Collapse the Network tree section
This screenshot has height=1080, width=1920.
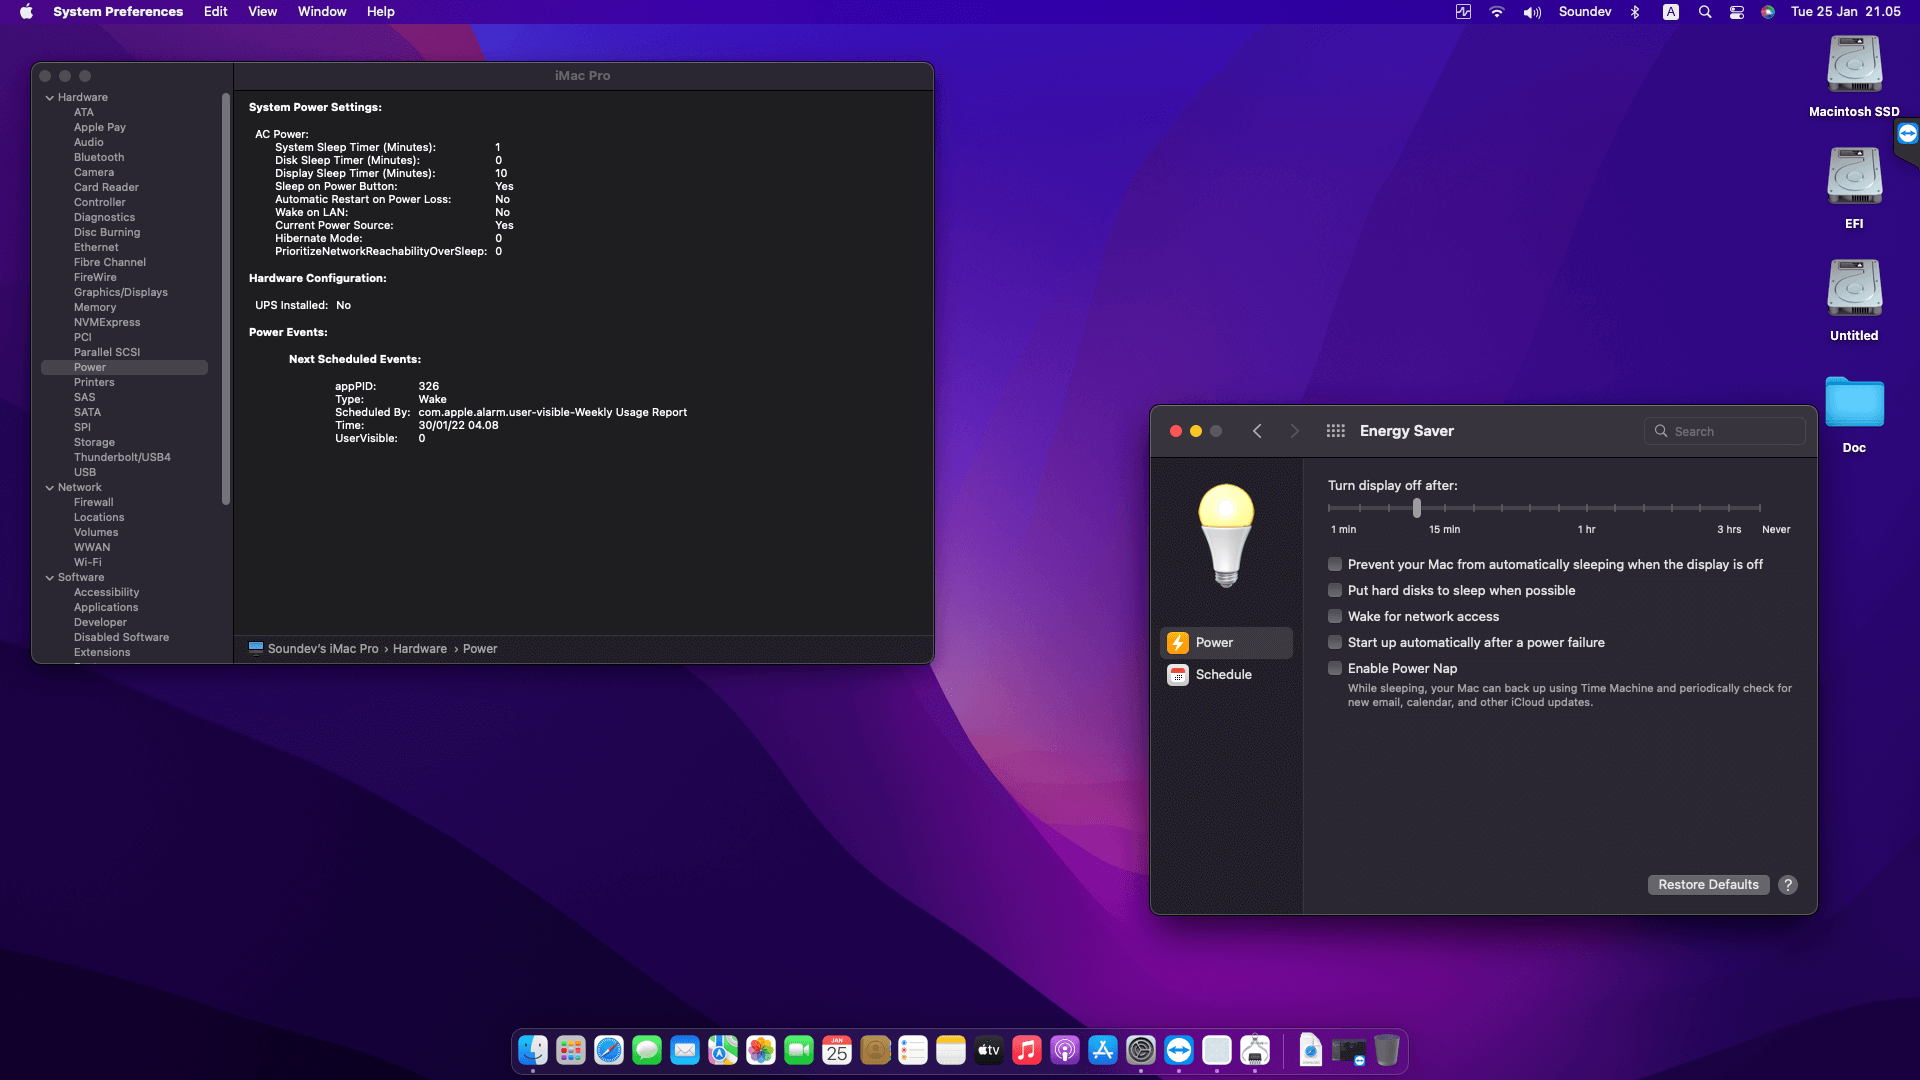pyautogui.click(x=49, y=487)
